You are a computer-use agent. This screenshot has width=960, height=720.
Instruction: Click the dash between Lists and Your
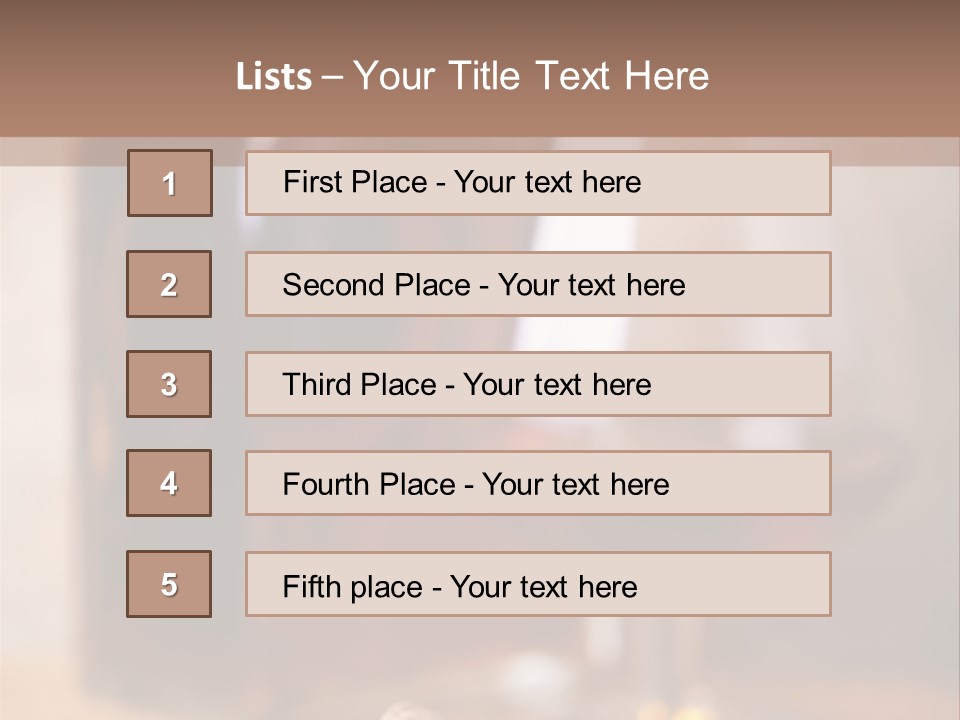332,78
